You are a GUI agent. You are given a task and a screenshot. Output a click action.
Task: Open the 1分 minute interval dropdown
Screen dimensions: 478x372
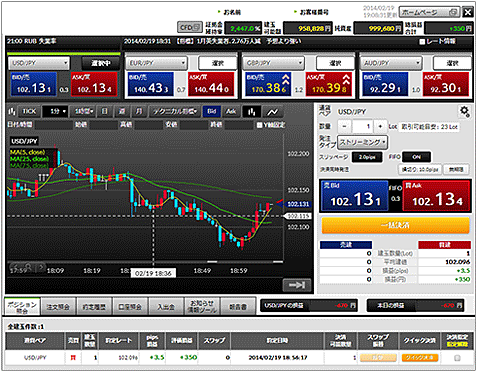pos(55,112)
